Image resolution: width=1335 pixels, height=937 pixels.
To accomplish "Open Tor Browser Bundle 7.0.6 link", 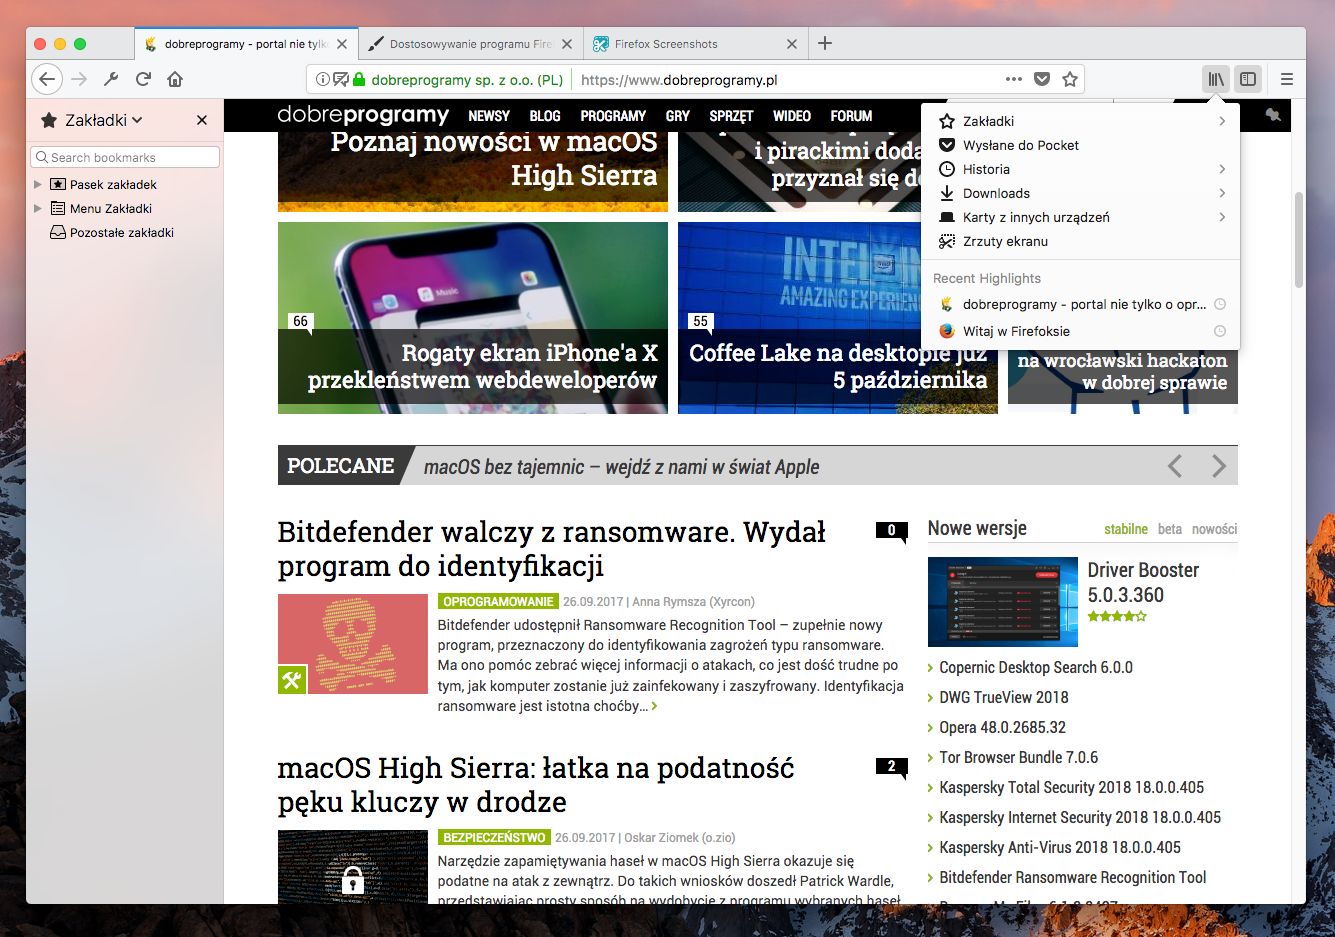I will (1018, 757).
